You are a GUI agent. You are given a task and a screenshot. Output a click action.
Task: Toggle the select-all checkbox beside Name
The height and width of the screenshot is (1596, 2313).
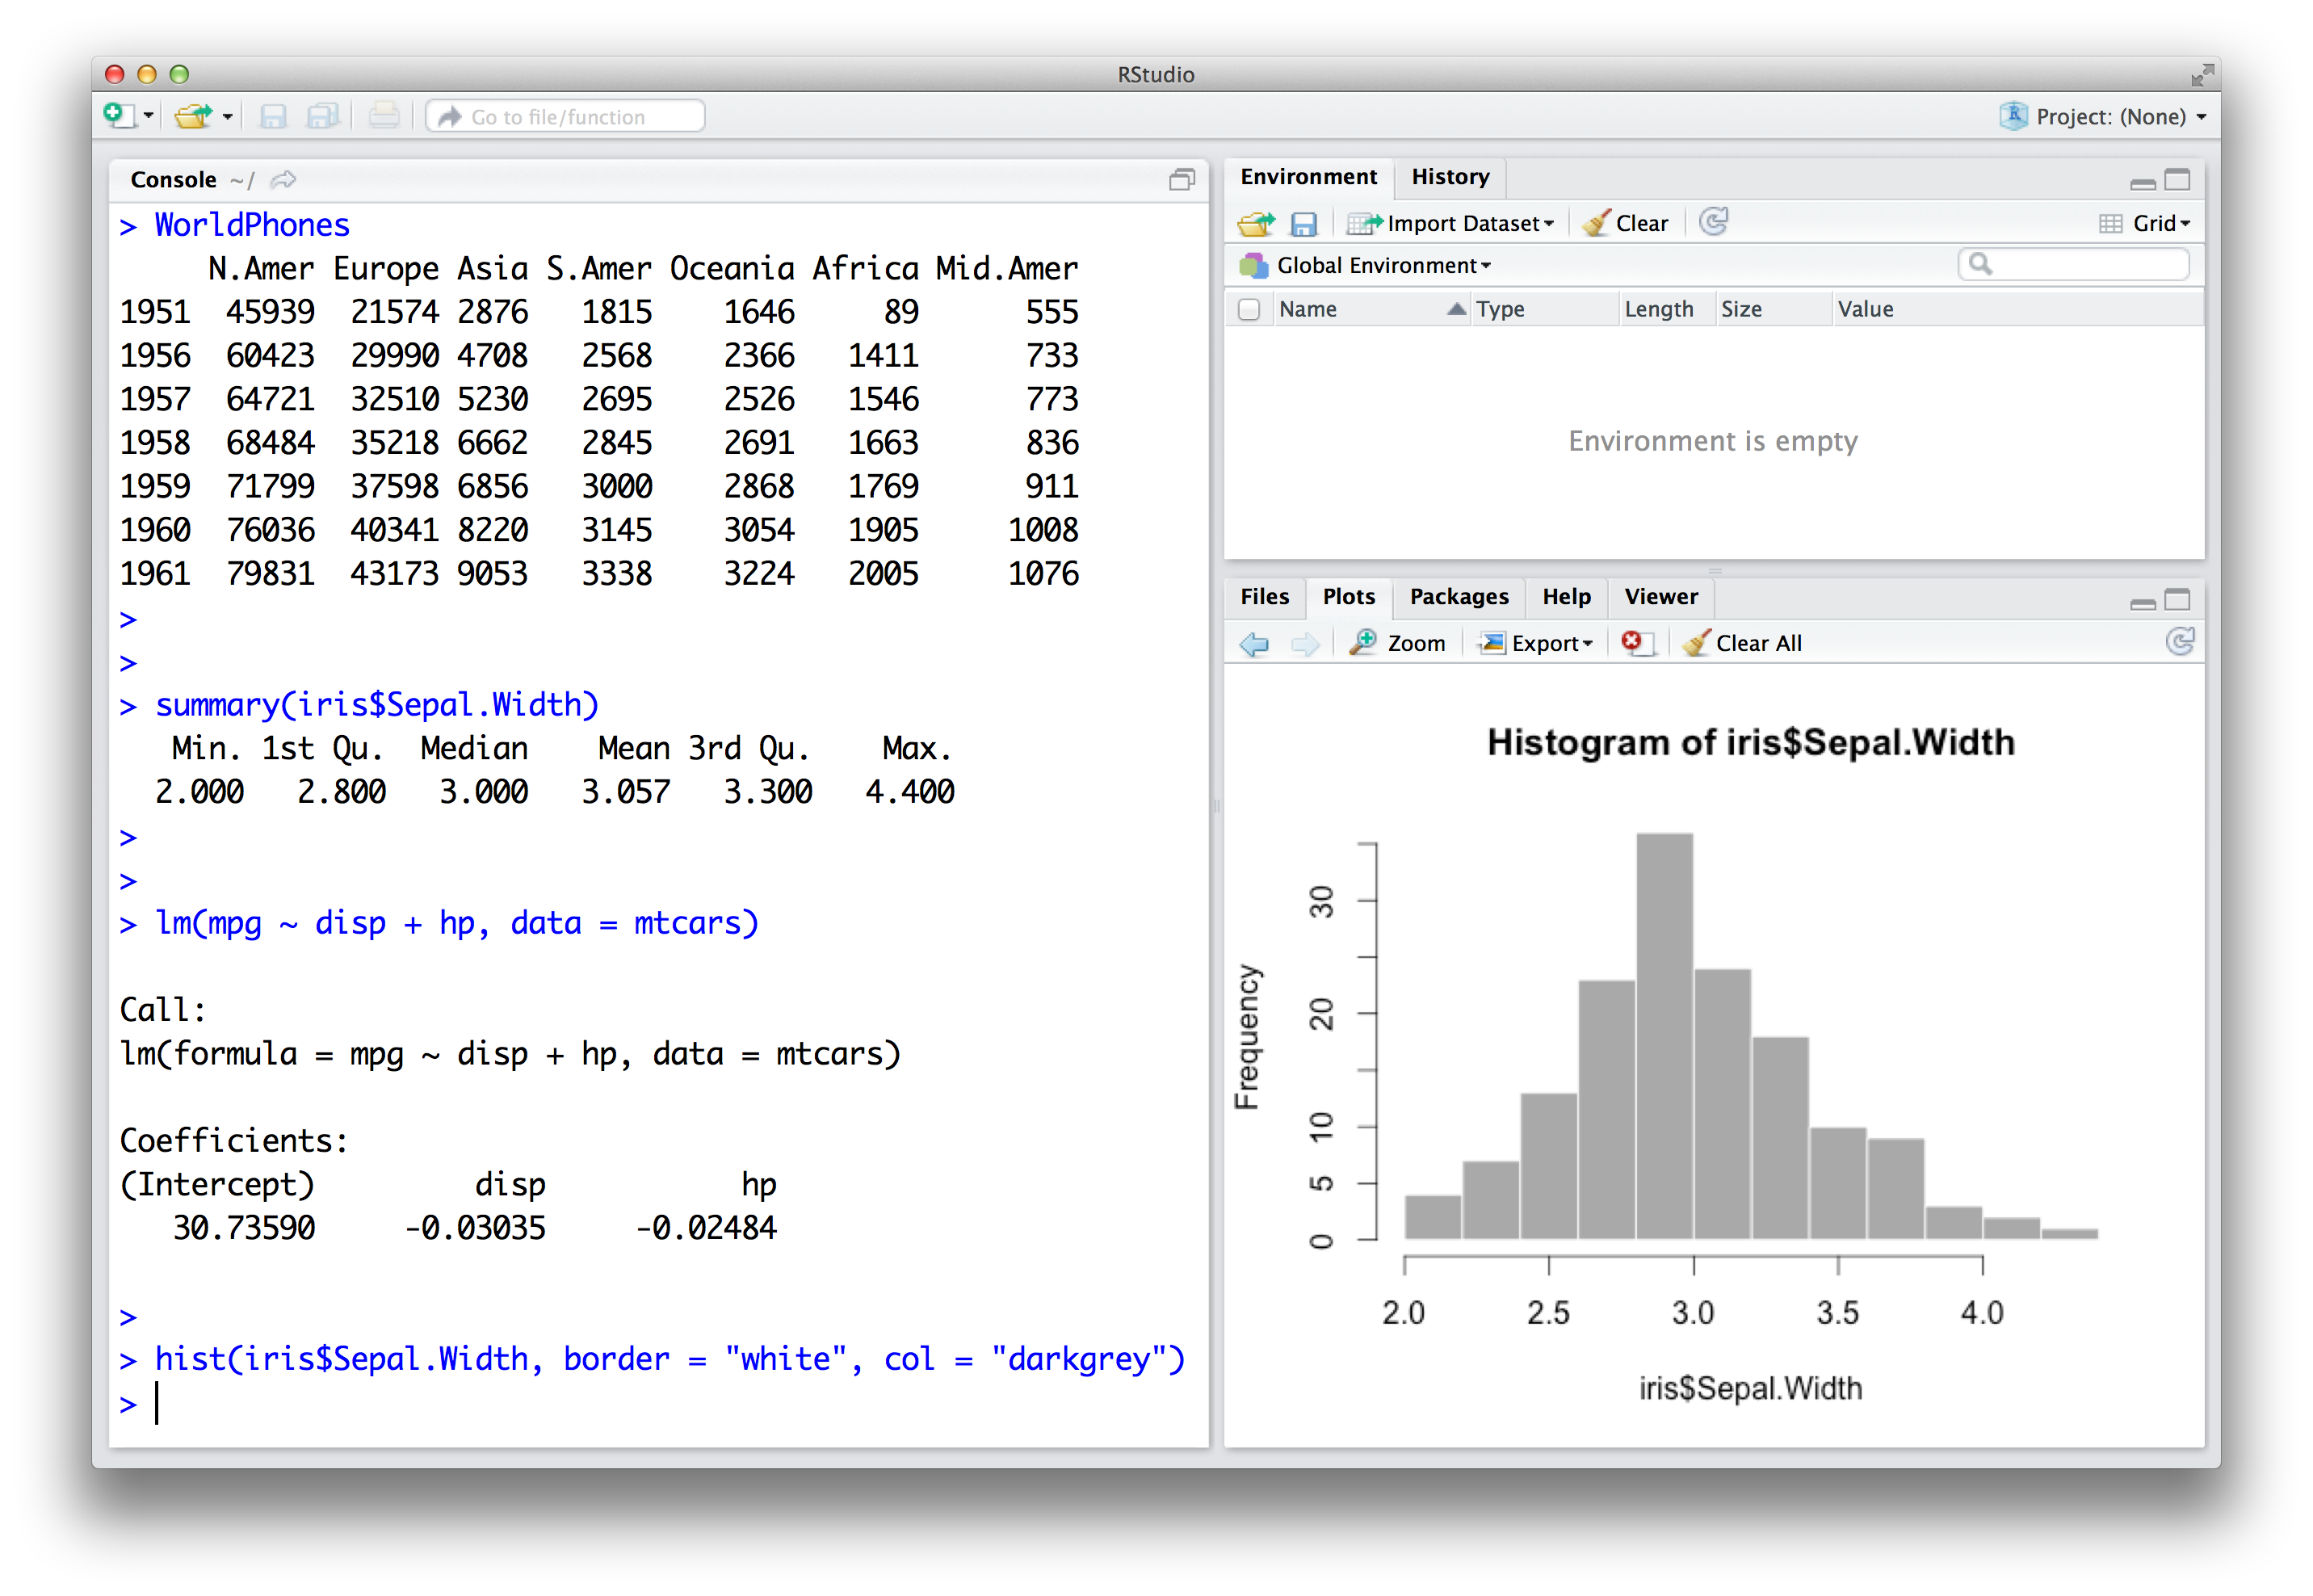(1248, 309)
